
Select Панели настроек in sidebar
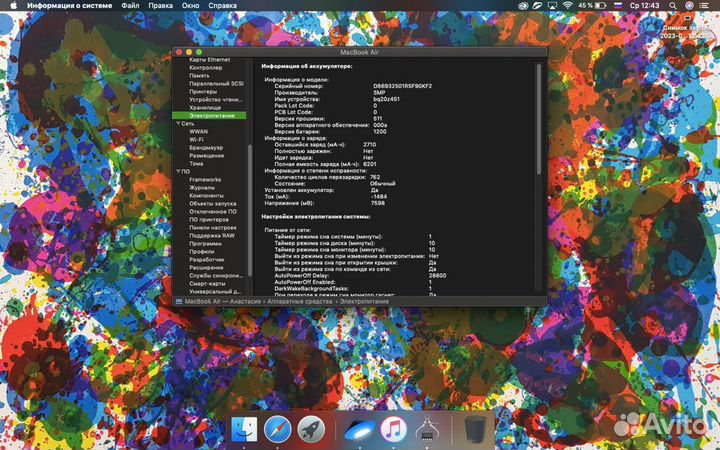coord(213,228)
